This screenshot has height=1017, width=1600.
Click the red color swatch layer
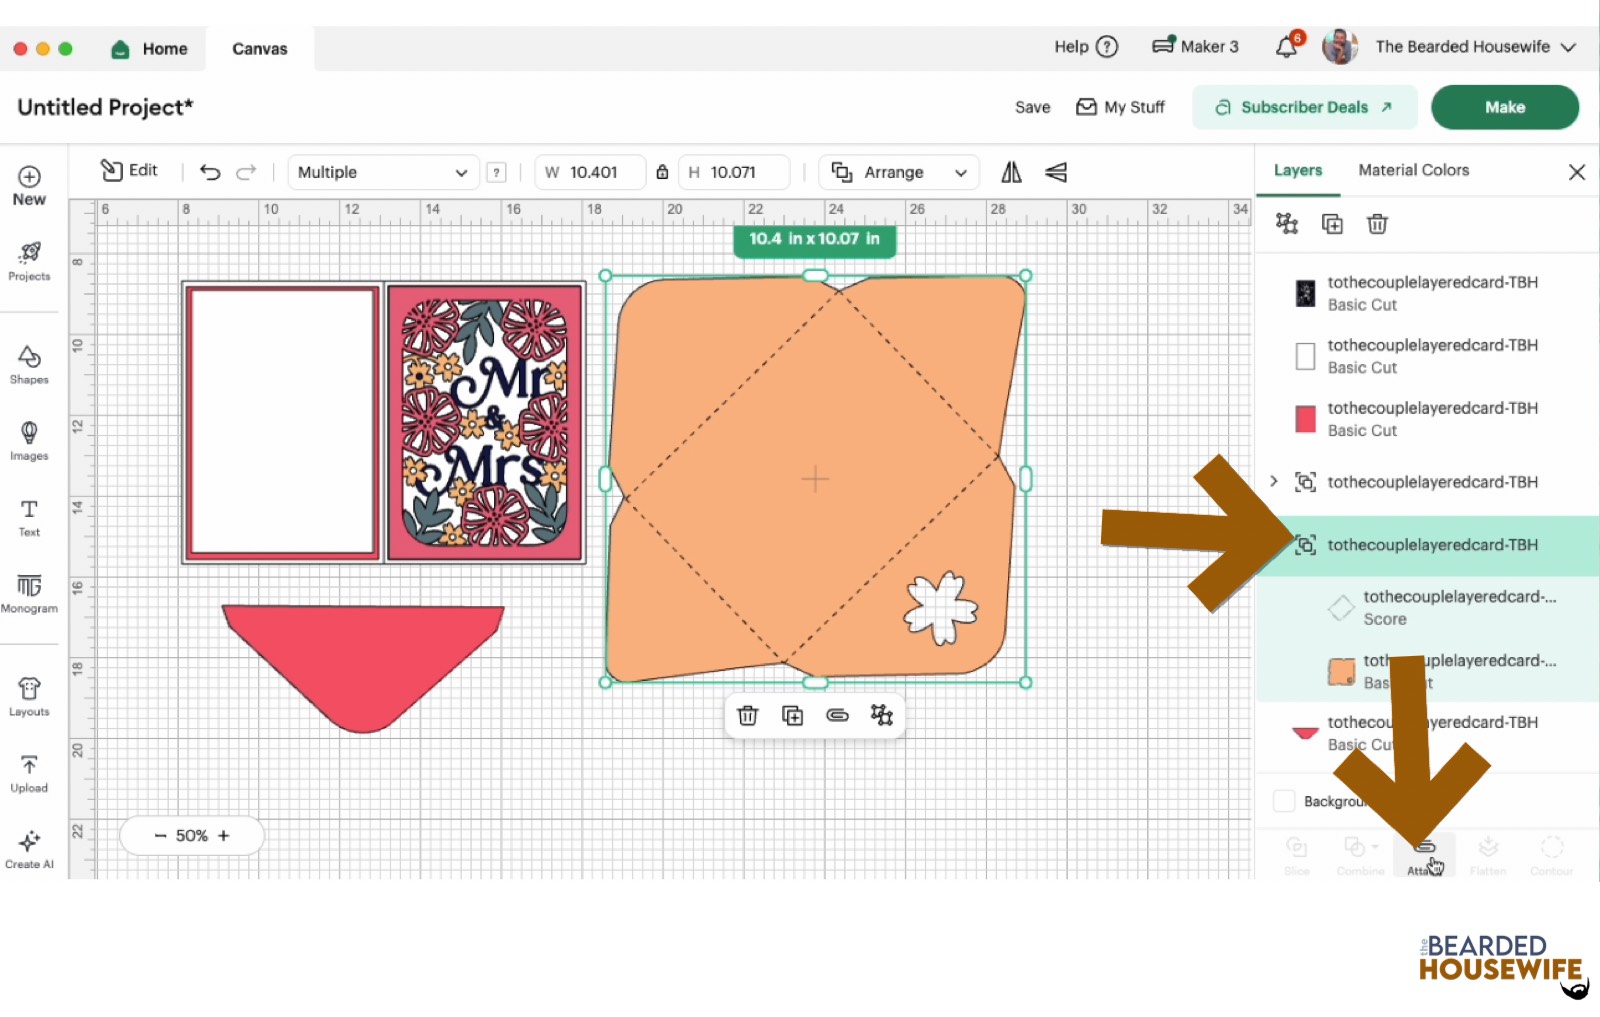tap(1305, 419)
